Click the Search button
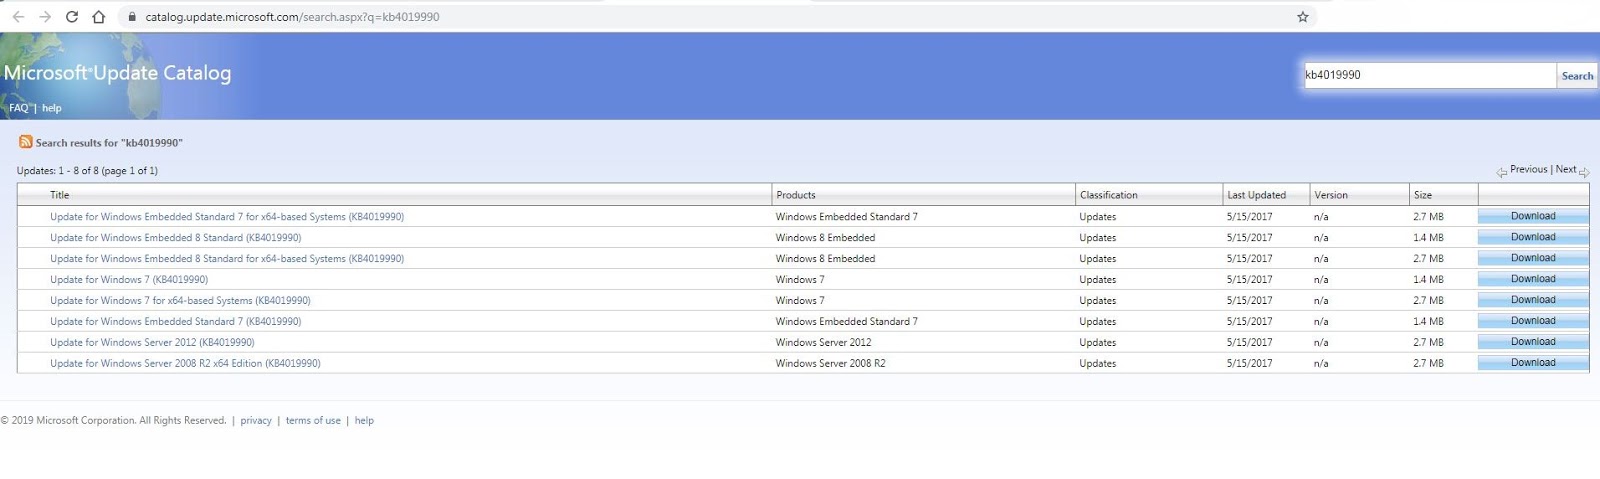This screenshot has height=479, width=1600. pyautogui.click(x=1577, y=76)
